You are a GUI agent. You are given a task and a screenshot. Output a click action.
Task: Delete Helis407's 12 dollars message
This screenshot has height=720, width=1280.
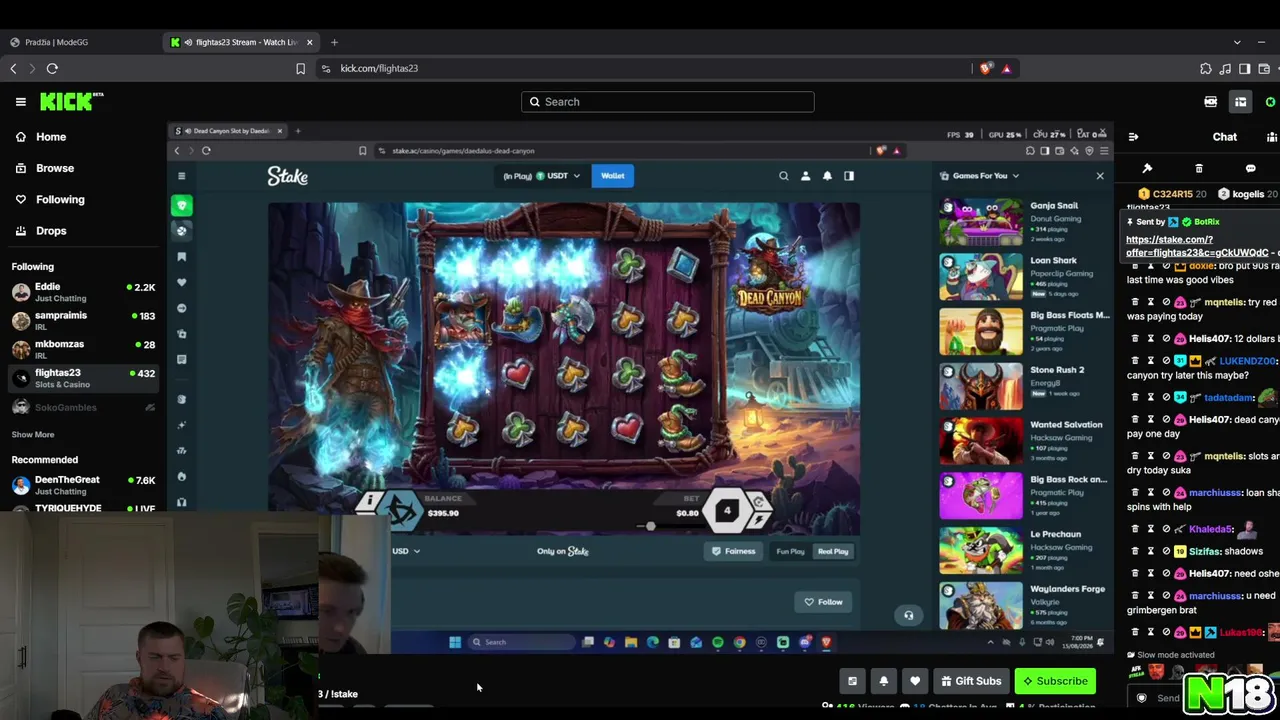tap(1135, 339)
